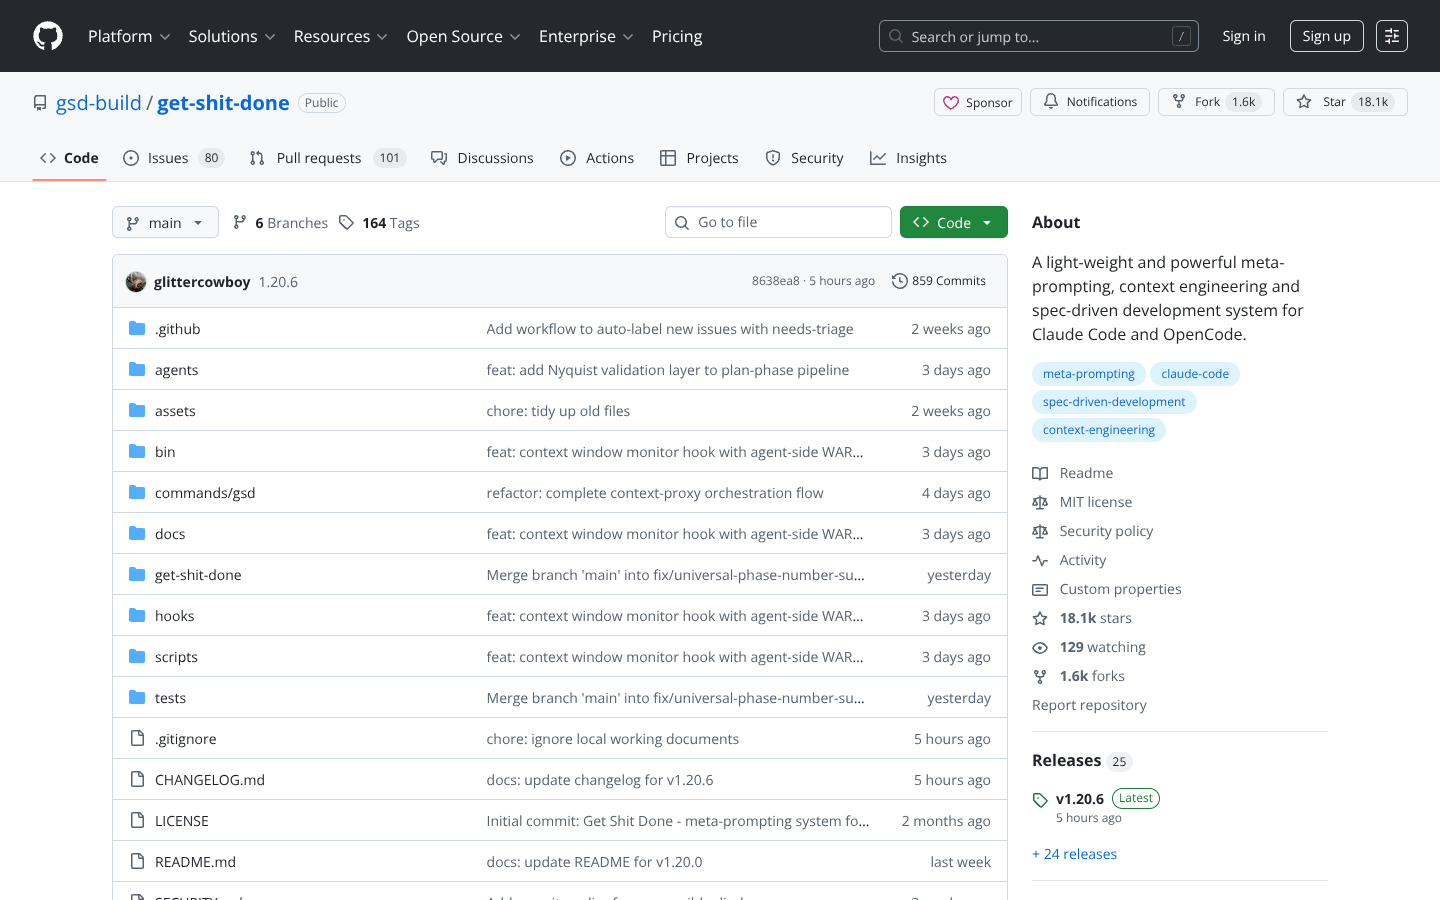Open the top-right settings sliders icon
The image size is (1440, 900).
coord(1391,36)
